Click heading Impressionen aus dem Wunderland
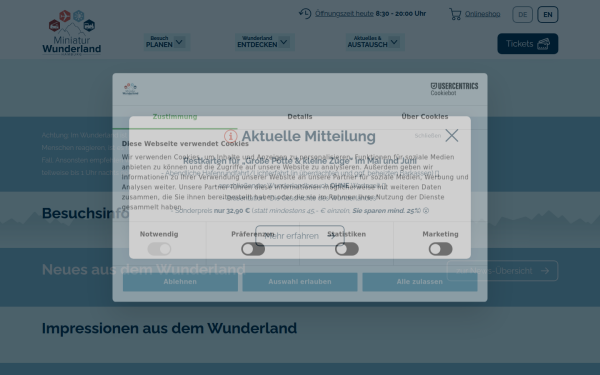This screenshot has width=600, height=375. click(169, 328)
